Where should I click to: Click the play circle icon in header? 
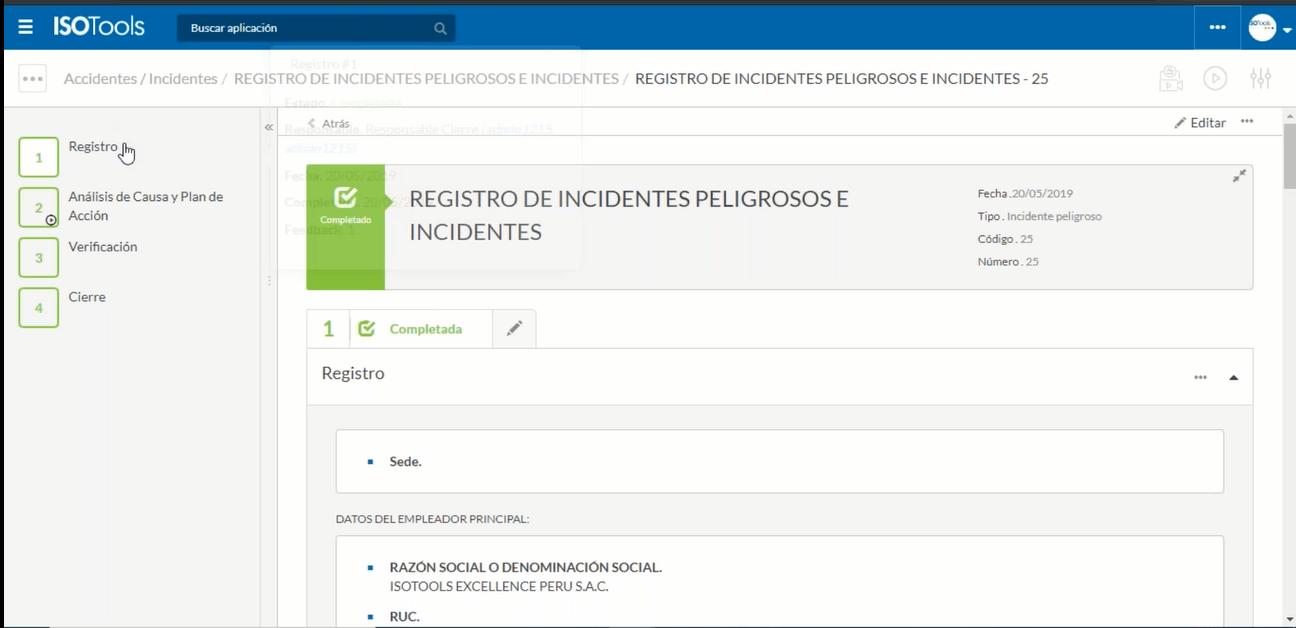[1215, 79]
